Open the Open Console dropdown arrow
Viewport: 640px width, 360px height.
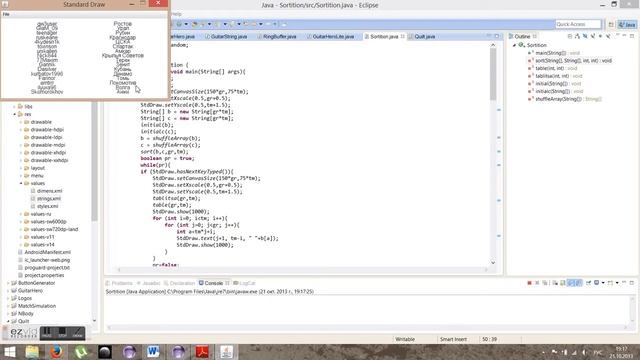tap(617, 283)
